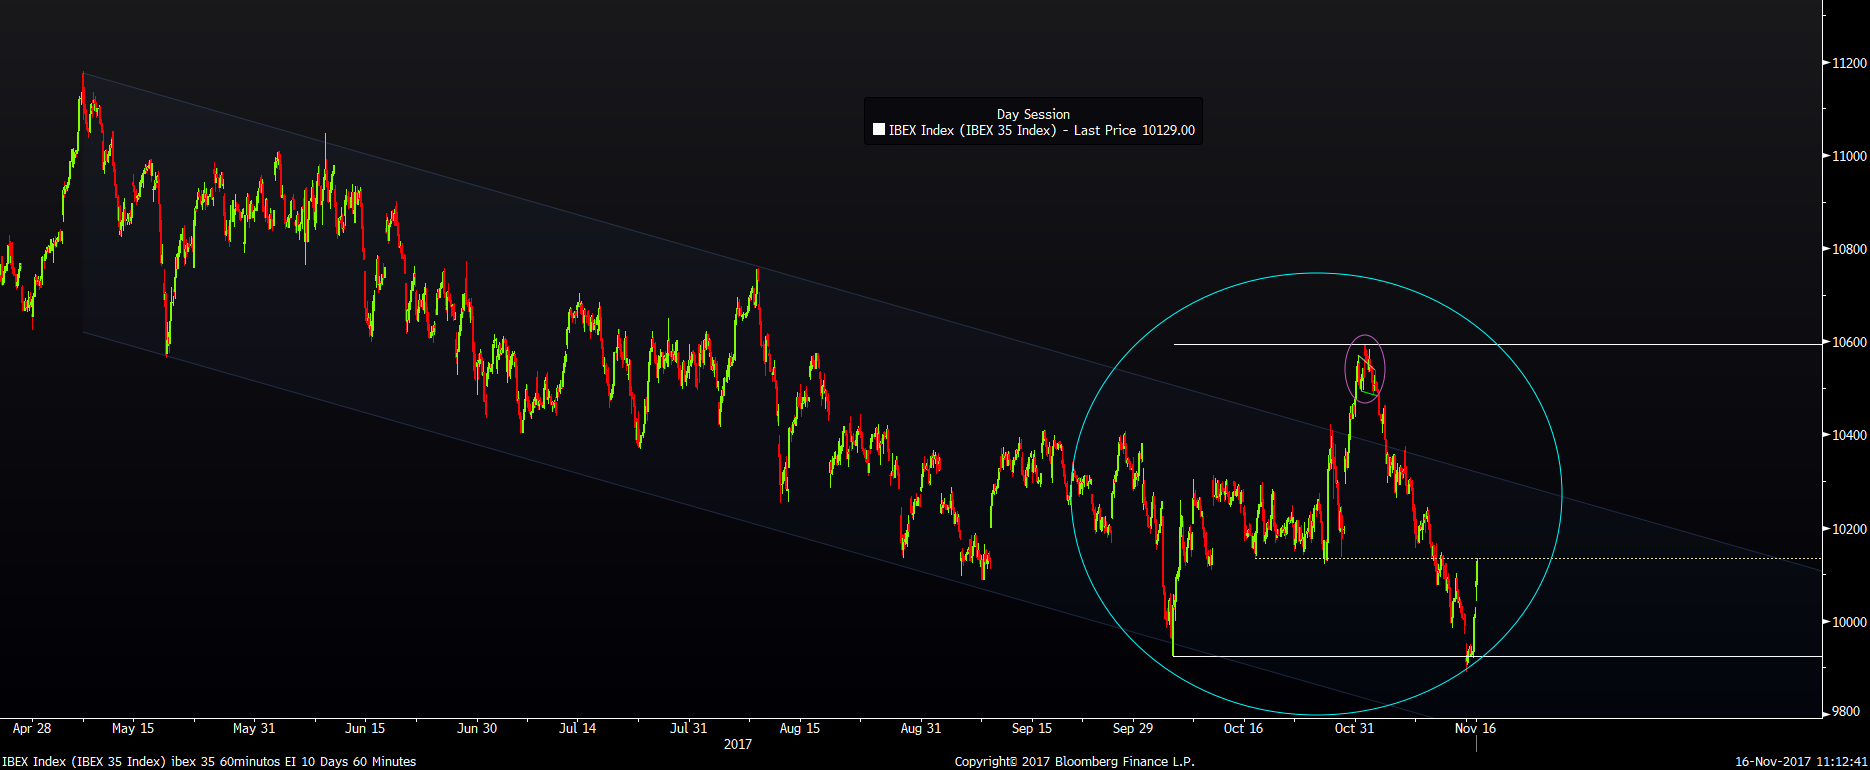Click the 10800 price axis label
The width and height of the screenshot is (1870, 770).
click(1849, 249)
